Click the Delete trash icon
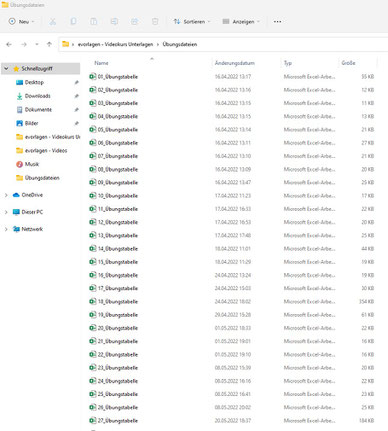Screen dimensions: 388x431 [x=155, y=22]
